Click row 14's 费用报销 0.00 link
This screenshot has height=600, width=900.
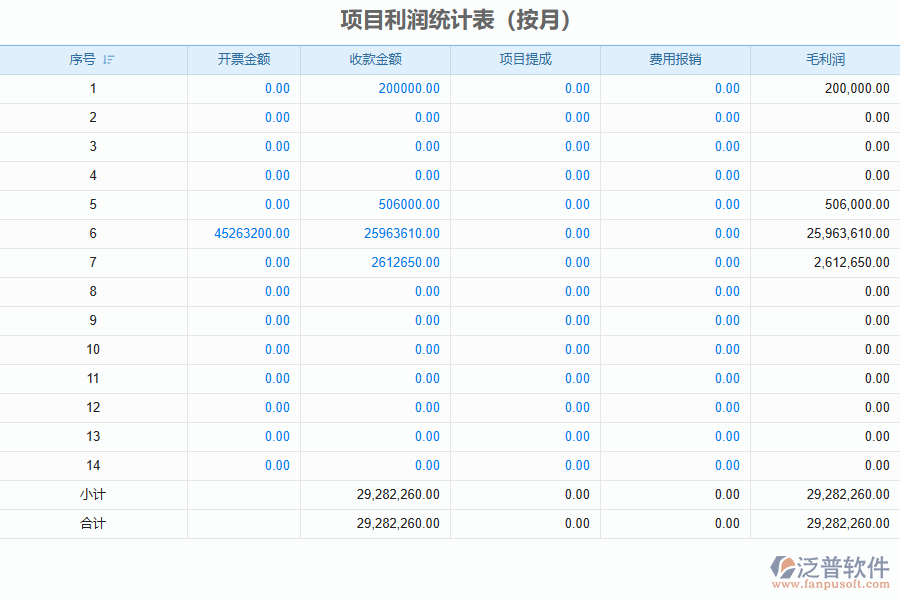(x=727, y=465)
